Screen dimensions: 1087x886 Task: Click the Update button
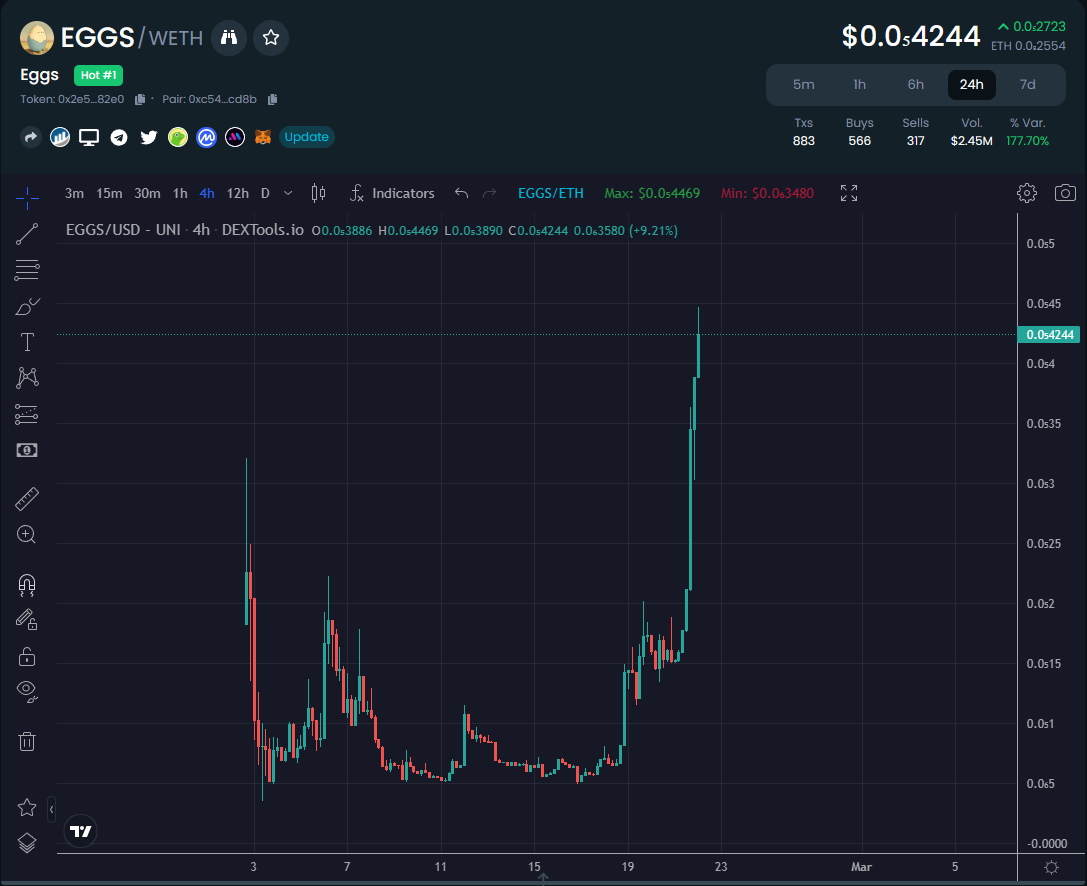(306, 137)
